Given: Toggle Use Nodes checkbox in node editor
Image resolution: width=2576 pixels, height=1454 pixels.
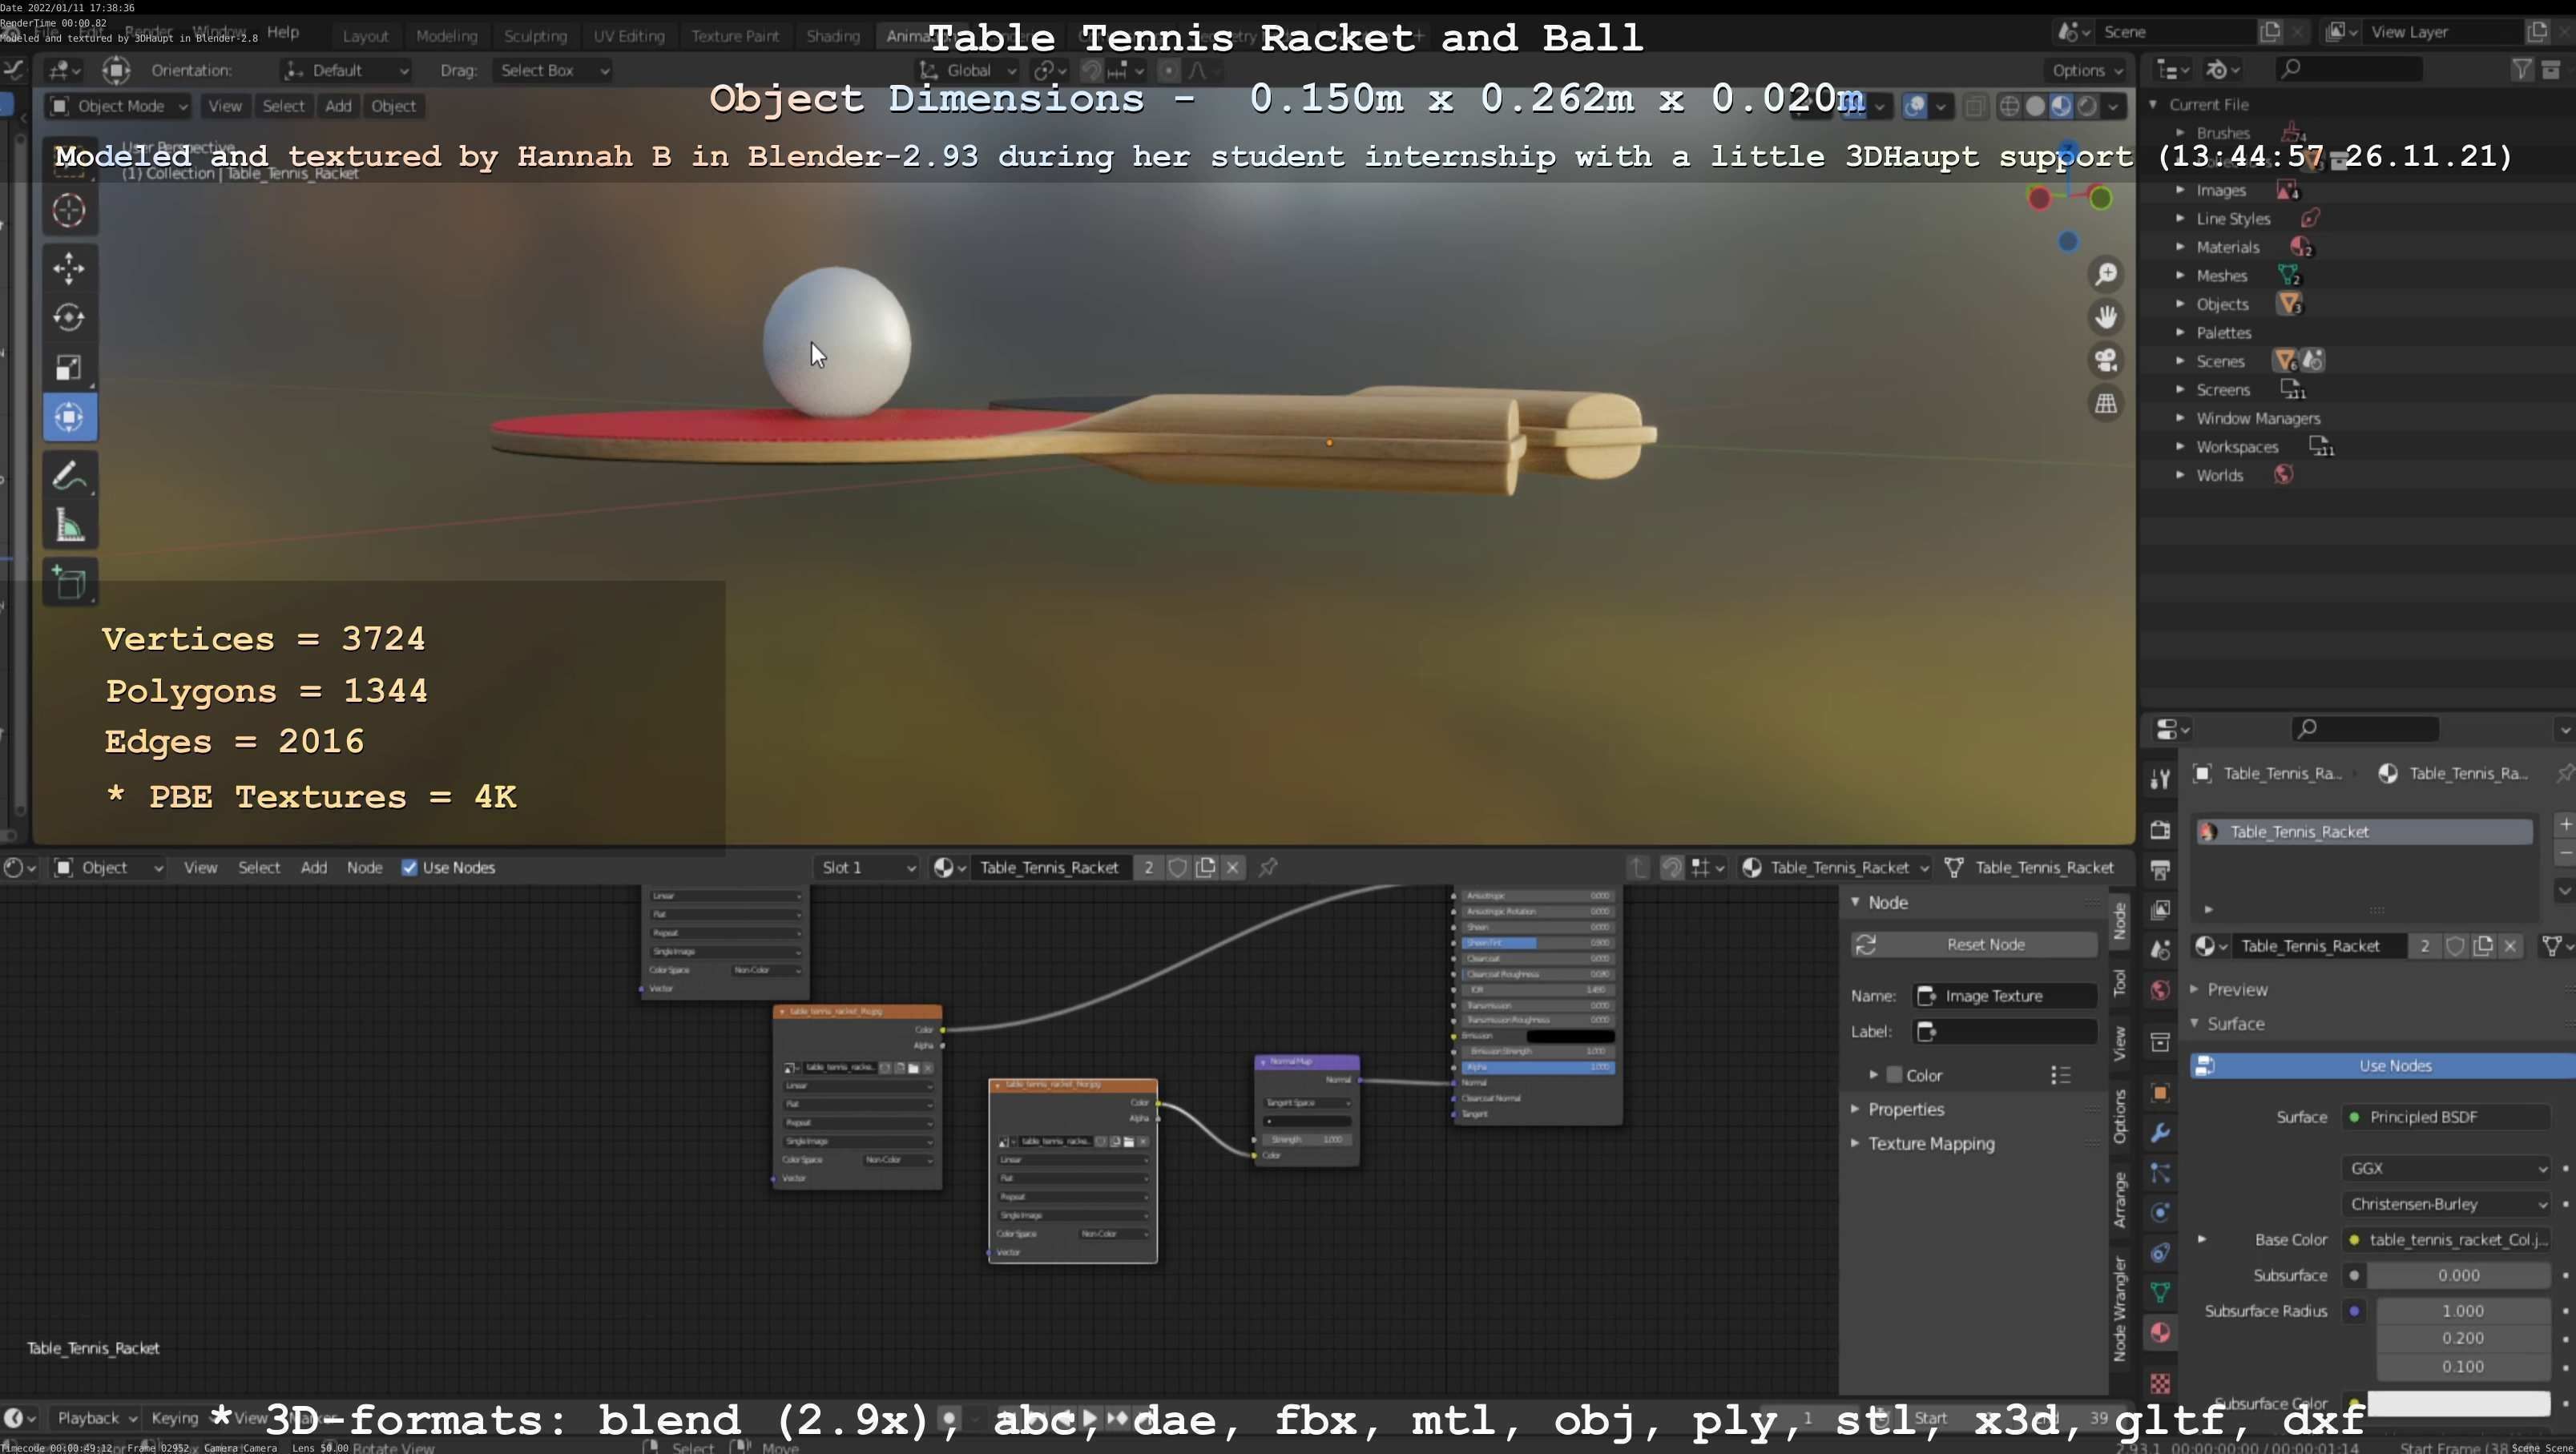Looking at the screenshot, I should 409,867.
